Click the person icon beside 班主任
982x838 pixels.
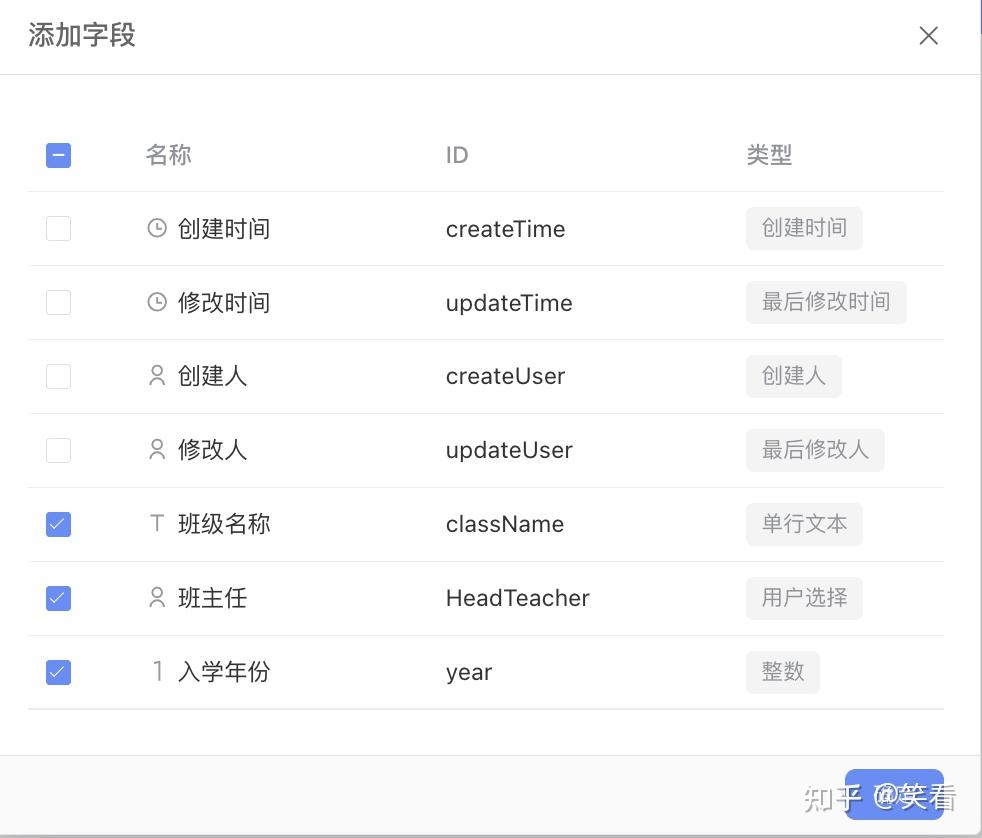(157, 597)
